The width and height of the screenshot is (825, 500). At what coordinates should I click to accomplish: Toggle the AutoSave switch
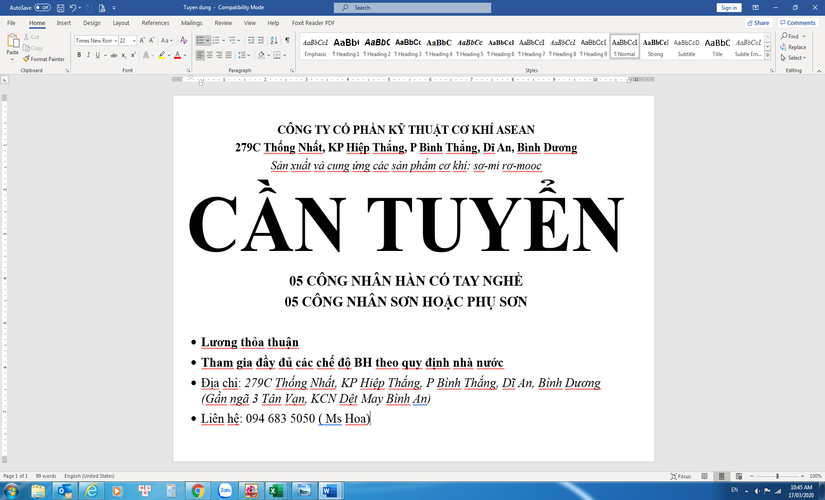click(x=41, y=7)
